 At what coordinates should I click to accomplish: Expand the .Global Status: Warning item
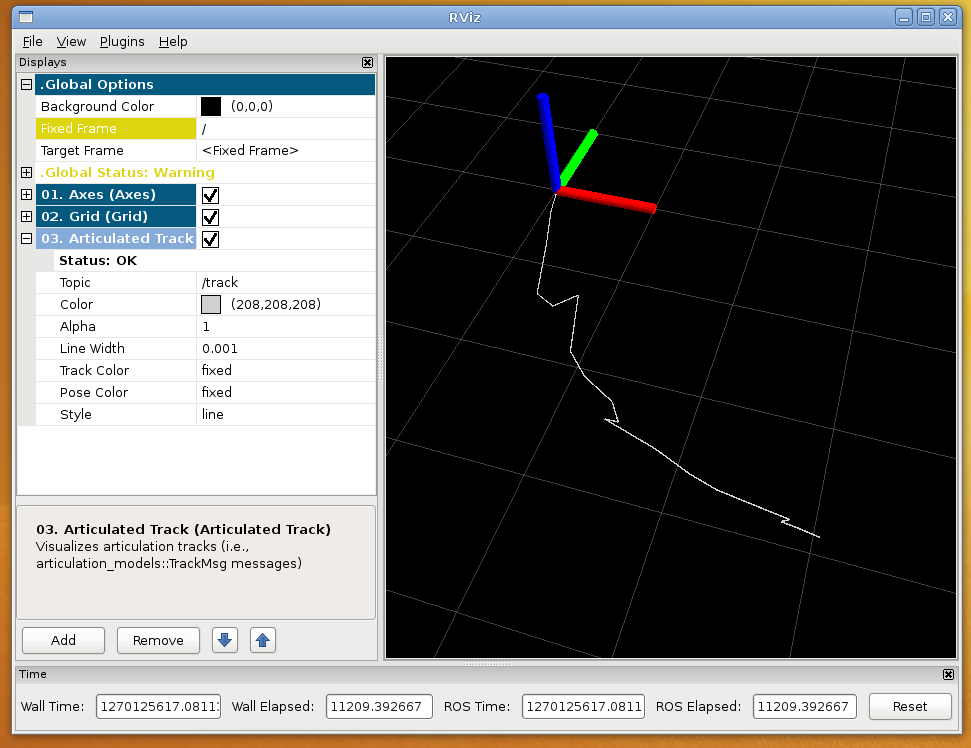click(27, 173)
